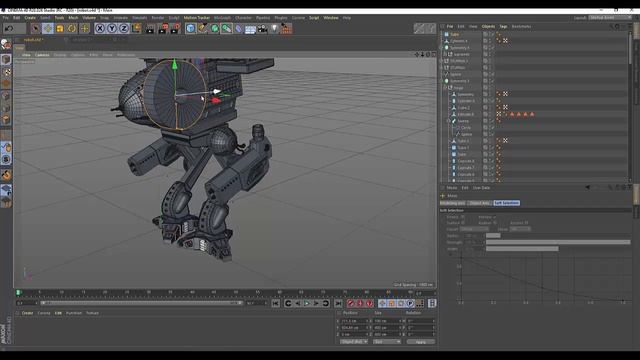The width and height of the screenshot is (640, 360).
Task: Activate the Rotate tool icon
Action: (72, 28)
